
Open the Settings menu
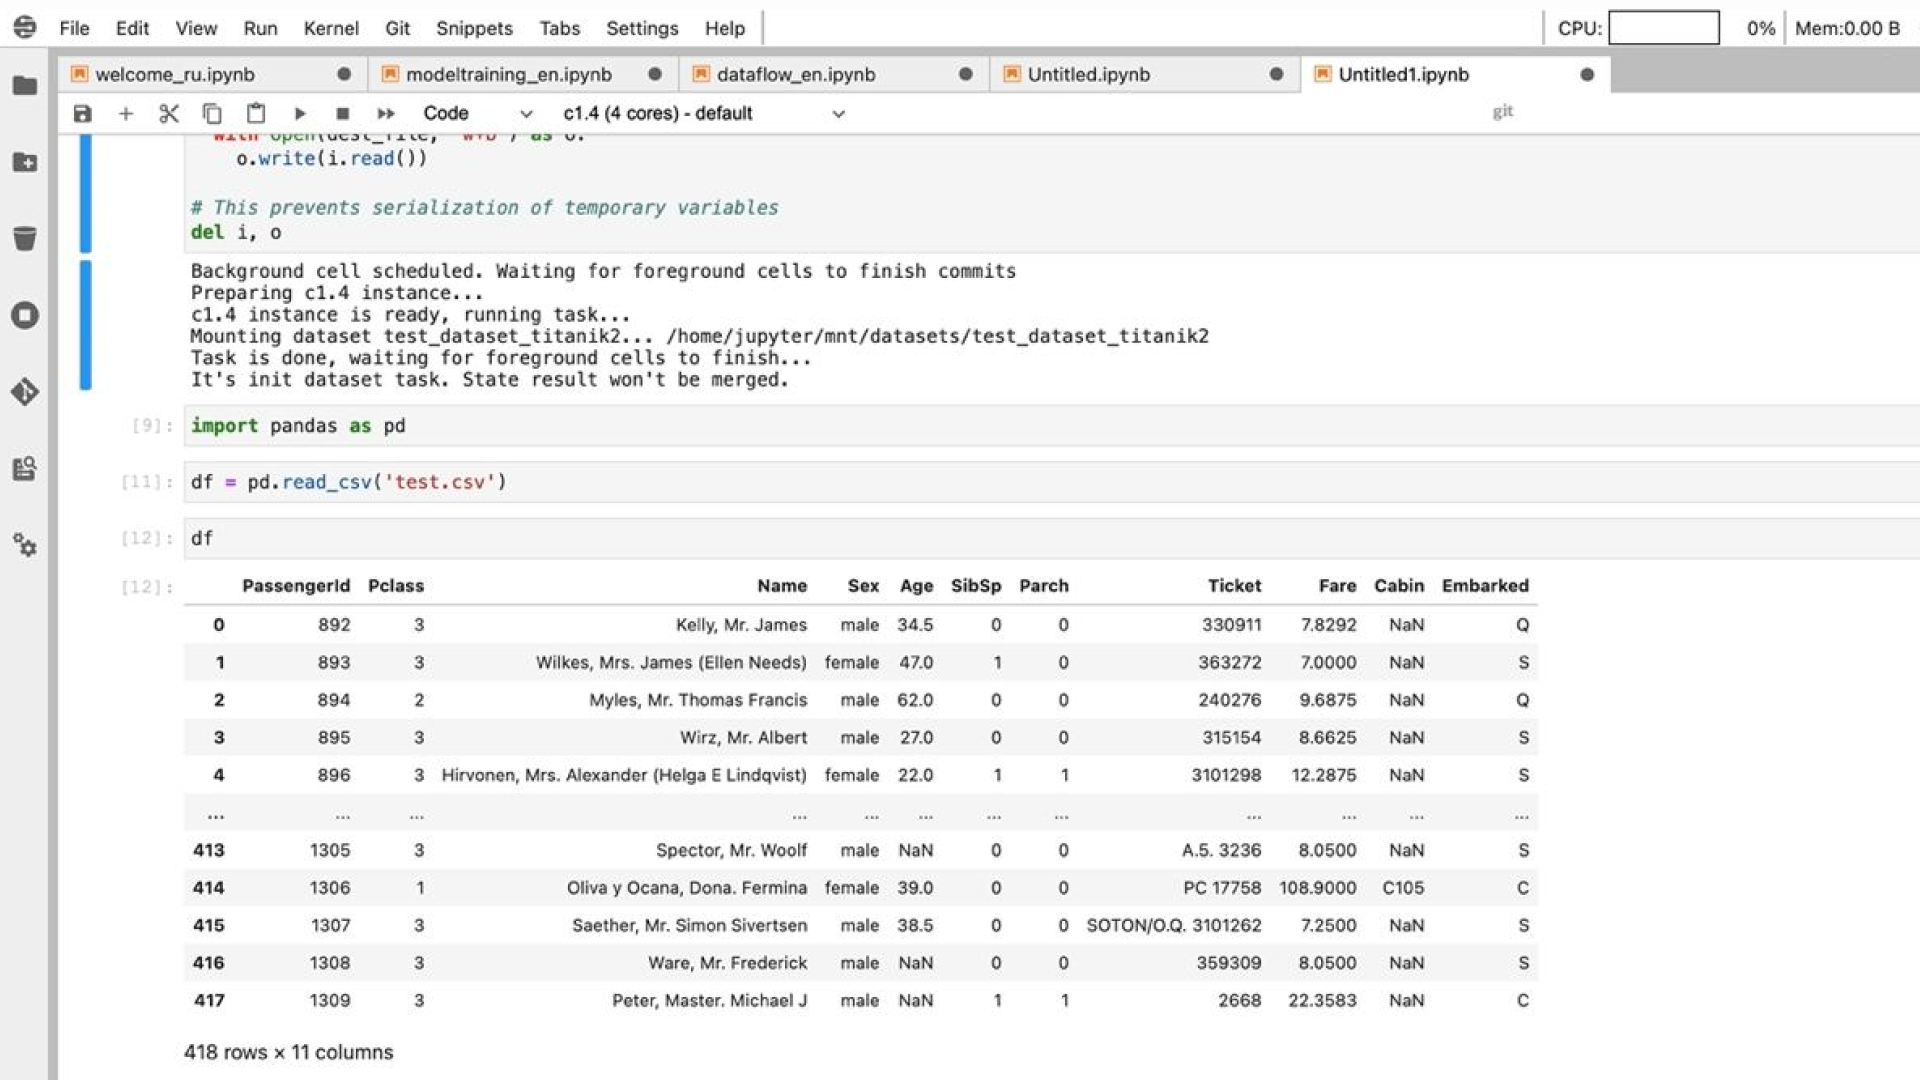642,28
